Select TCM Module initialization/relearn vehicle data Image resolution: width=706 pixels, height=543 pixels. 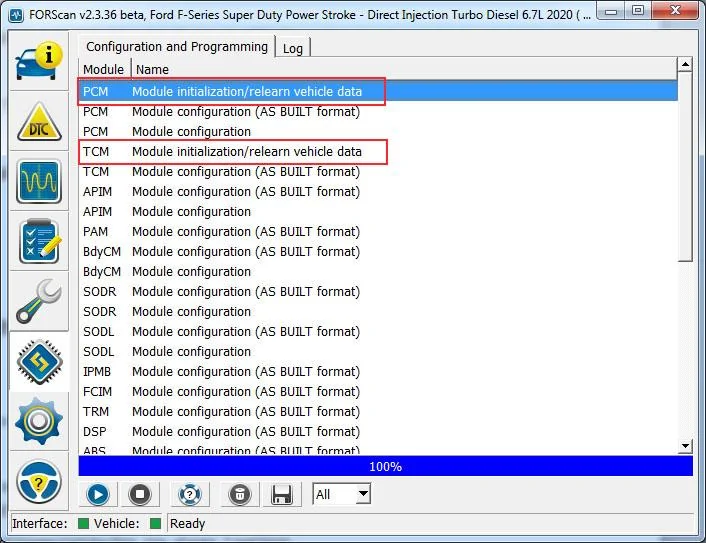click(x=378, y=152)
